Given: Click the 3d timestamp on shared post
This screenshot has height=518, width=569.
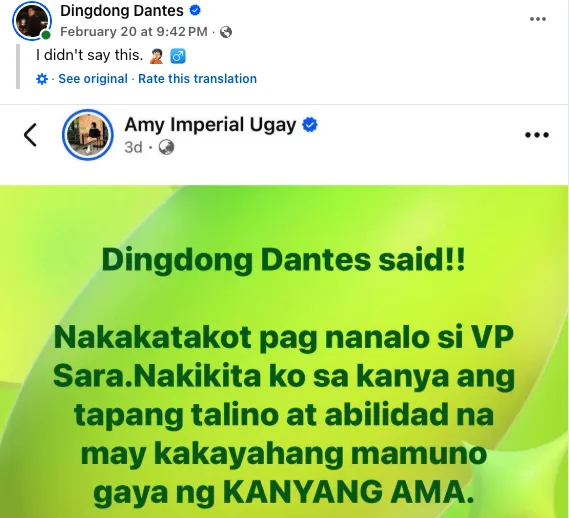Looking at the screenshot, I should click(x=133, y=148).
